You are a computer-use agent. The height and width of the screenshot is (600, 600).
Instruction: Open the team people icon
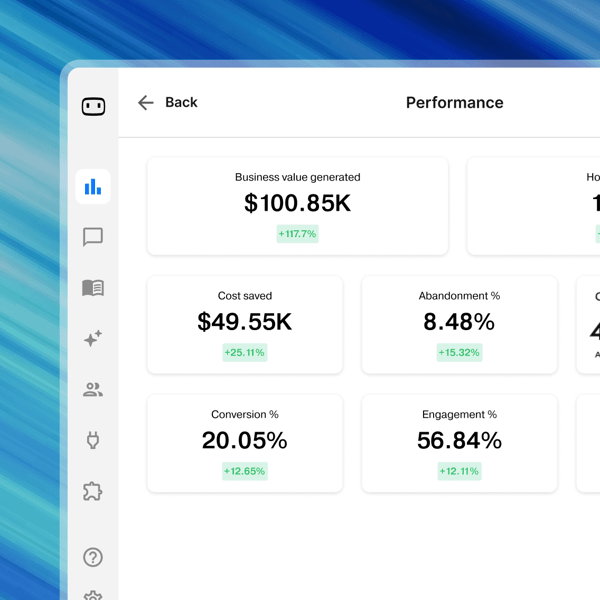tap(93, 390)
